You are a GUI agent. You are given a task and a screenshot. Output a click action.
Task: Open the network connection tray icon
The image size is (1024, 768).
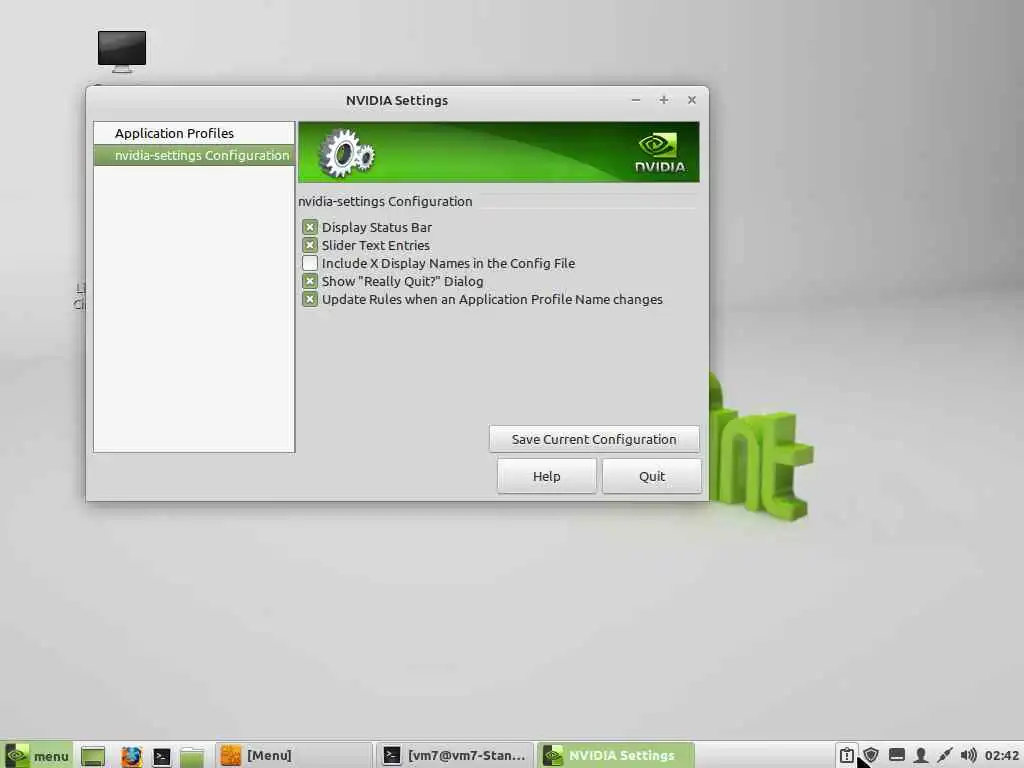click(x=944, y=756)
